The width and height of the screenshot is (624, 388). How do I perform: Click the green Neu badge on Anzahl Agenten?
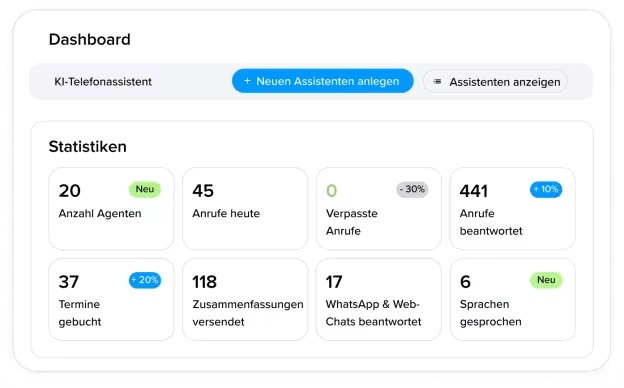145,189
